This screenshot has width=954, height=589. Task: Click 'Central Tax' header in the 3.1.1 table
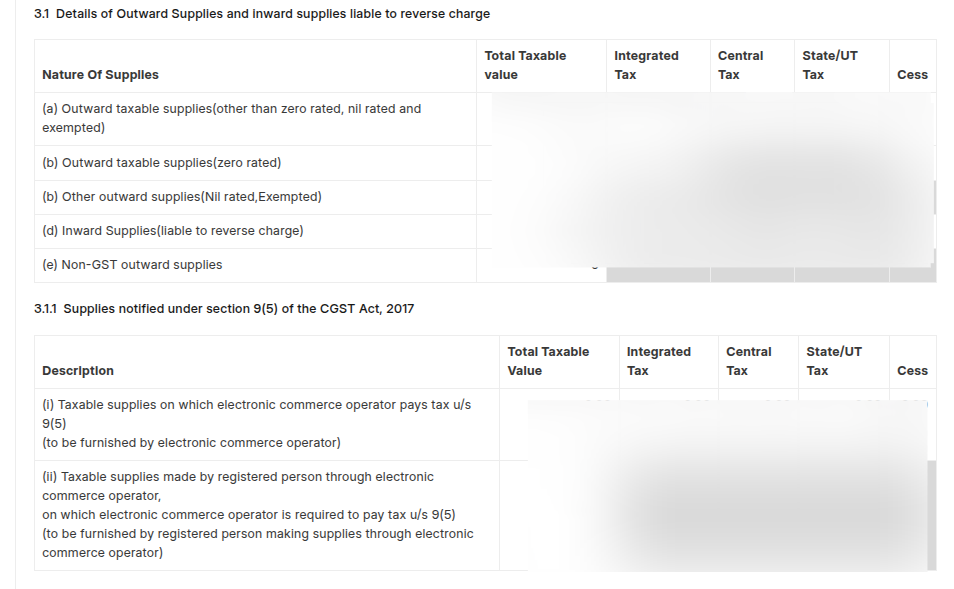click(x=748, y=361)
